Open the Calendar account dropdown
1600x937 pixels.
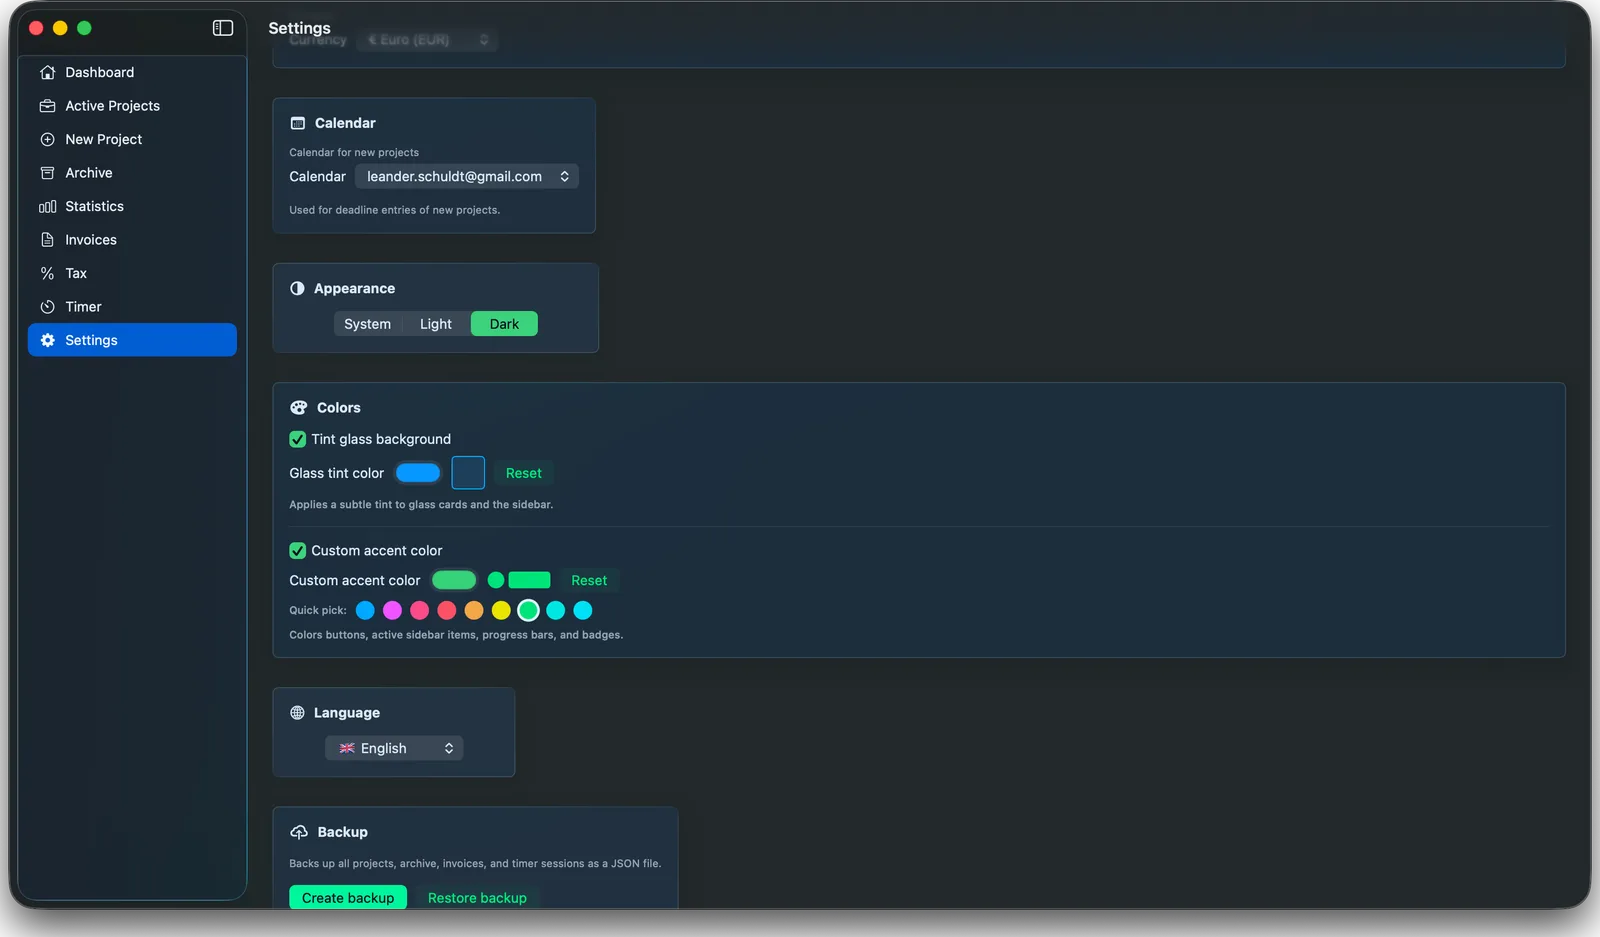point(467,176)
